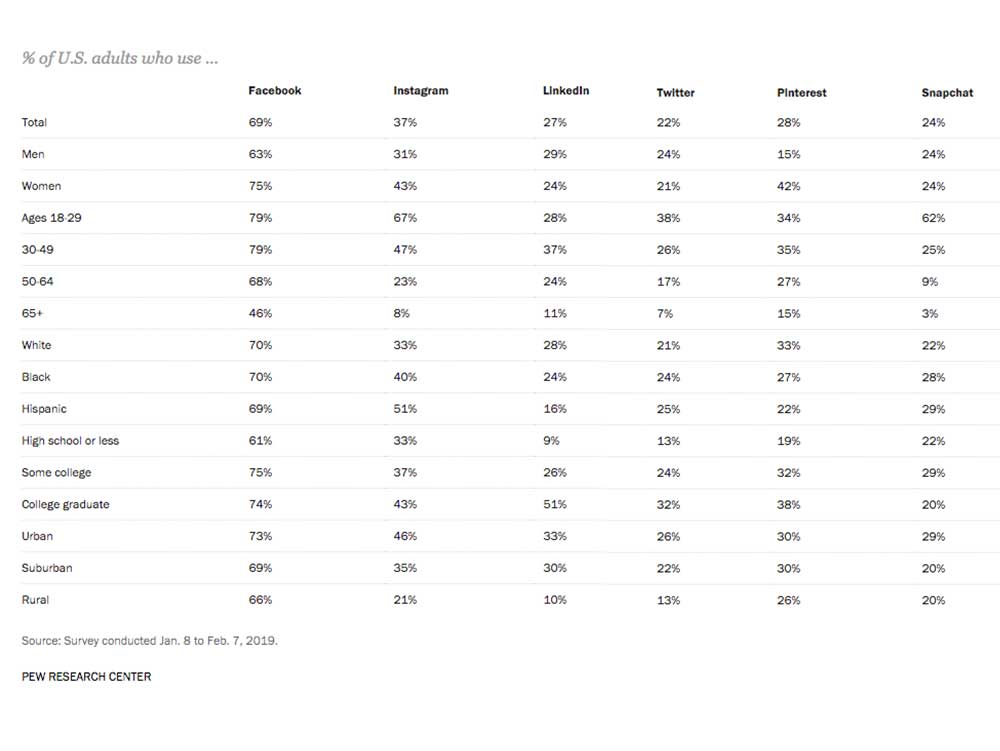Select the Ages 18-29 row label

[50, 218]
